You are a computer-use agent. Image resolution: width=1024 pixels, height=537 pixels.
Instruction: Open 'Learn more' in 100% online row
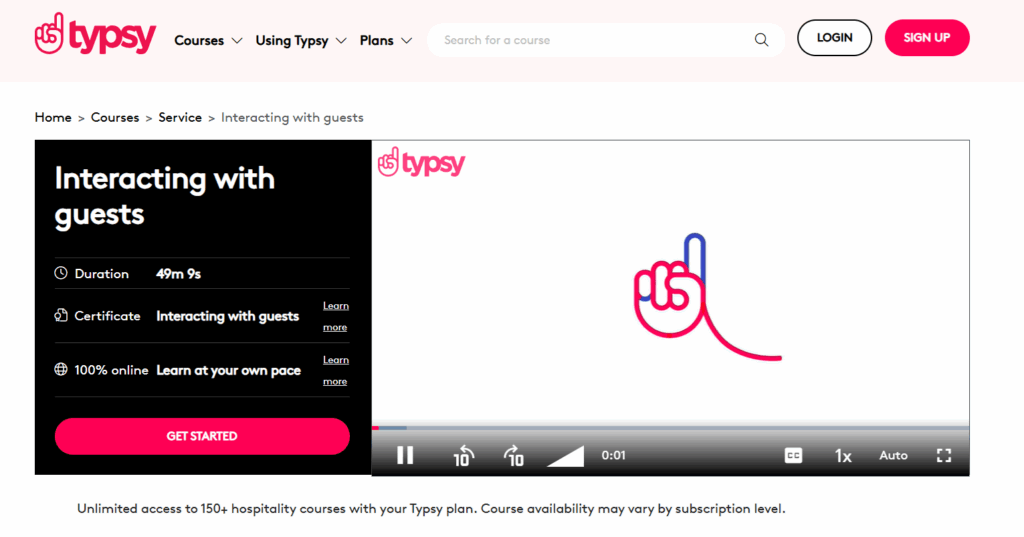tap(336, 370)
